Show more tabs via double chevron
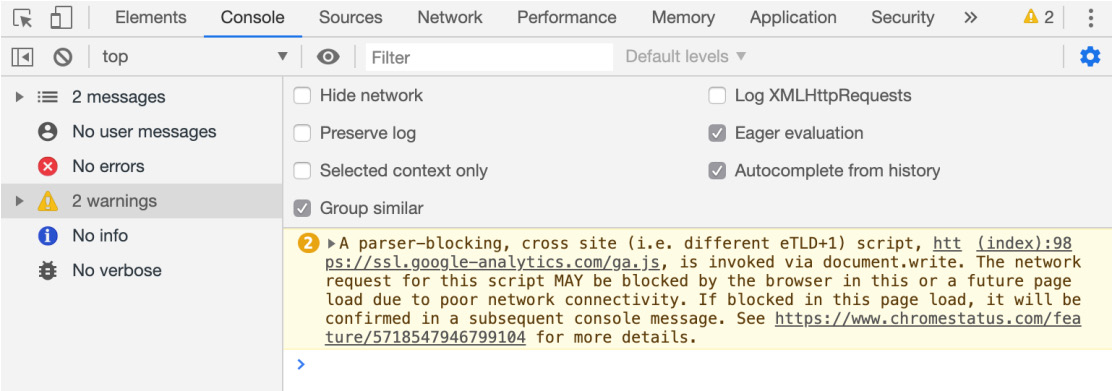 click(x=971, y=18)
